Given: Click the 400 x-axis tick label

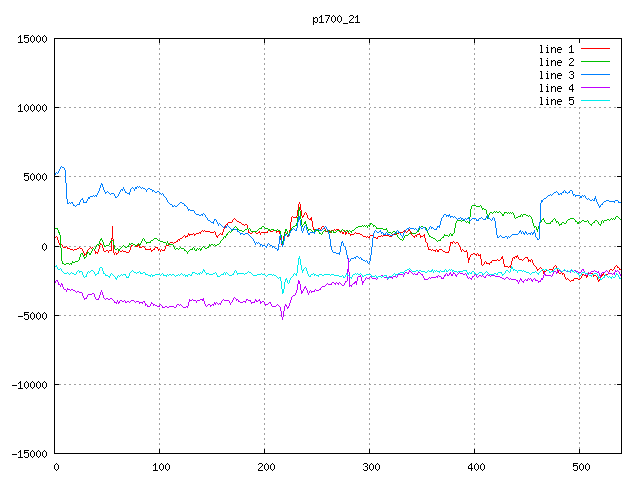Looking at the screenshot, I should tap(475, 466).
